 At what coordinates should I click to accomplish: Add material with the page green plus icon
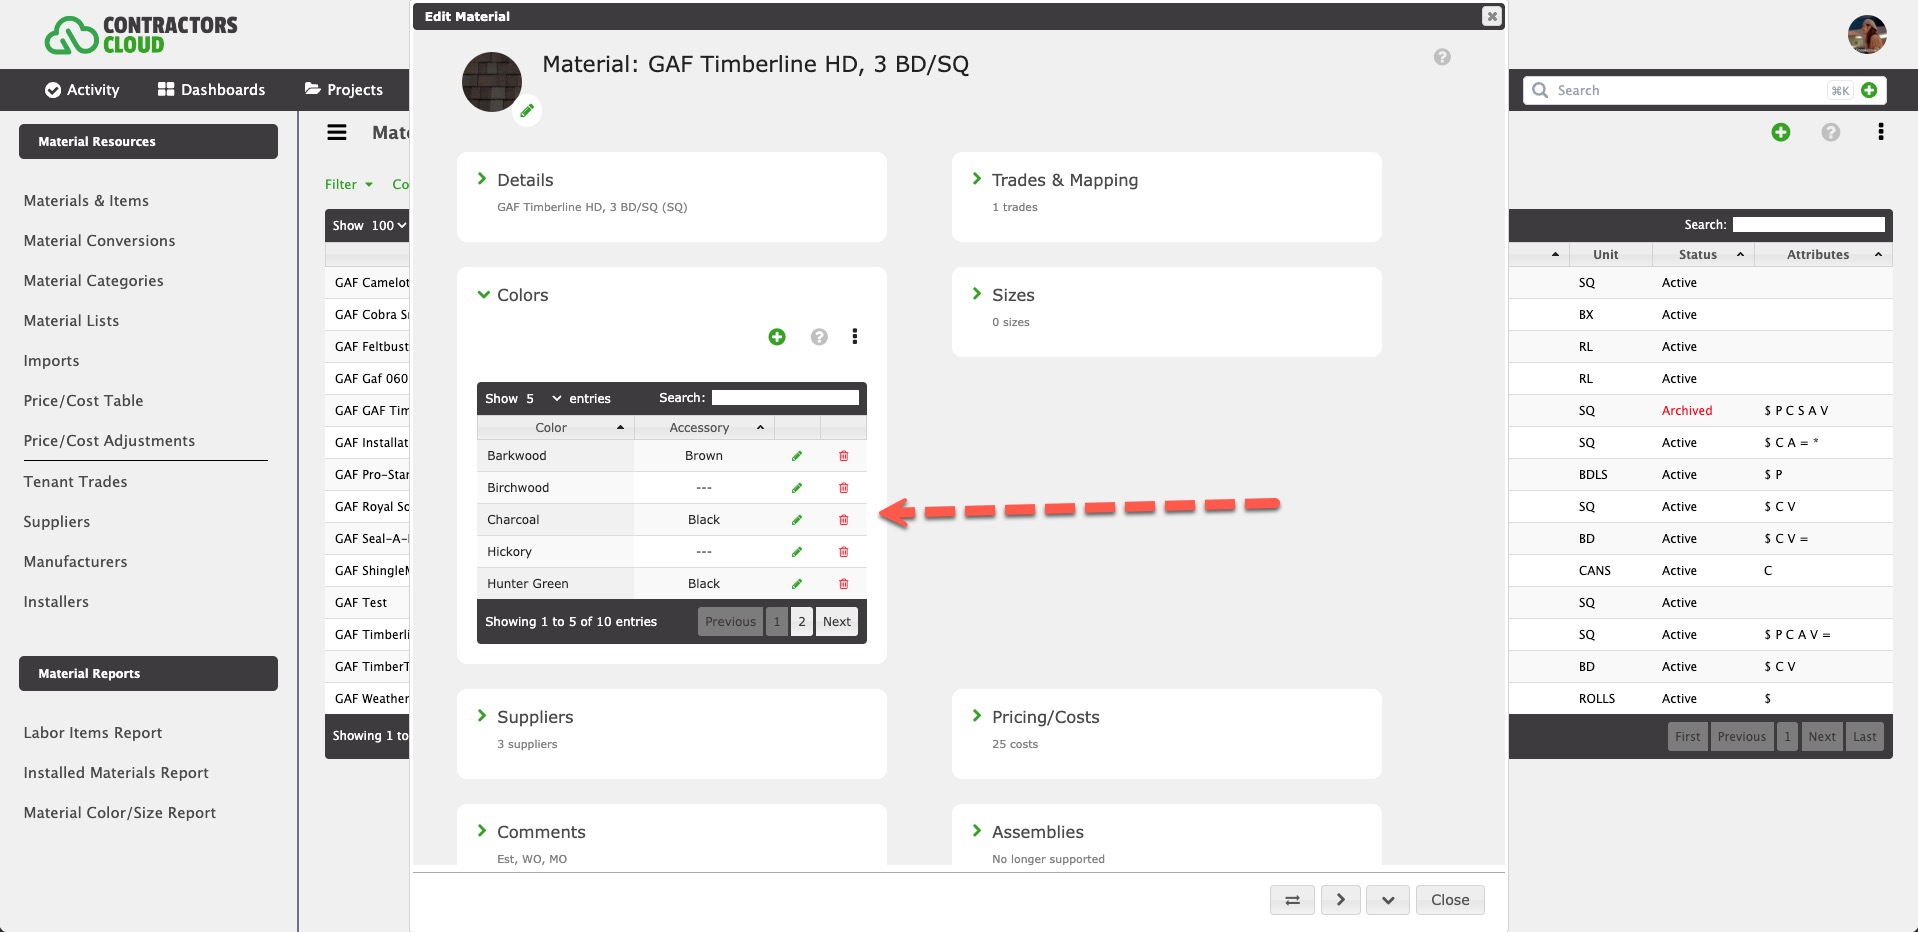(1781, 132)
